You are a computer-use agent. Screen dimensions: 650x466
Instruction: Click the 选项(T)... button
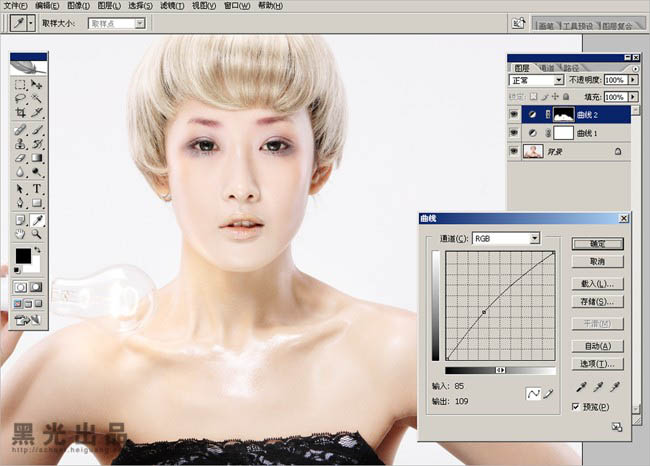pos(597,364)
